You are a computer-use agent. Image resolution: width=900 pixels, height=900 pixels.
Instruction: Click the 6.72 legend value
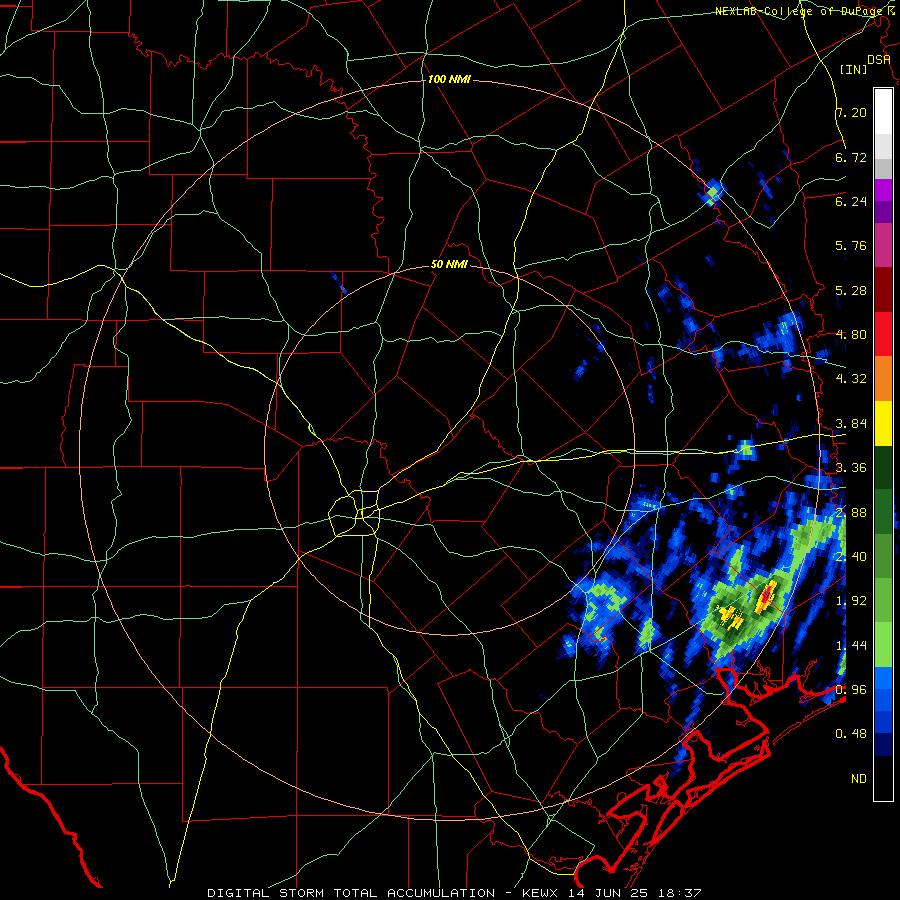click(851, 157)
